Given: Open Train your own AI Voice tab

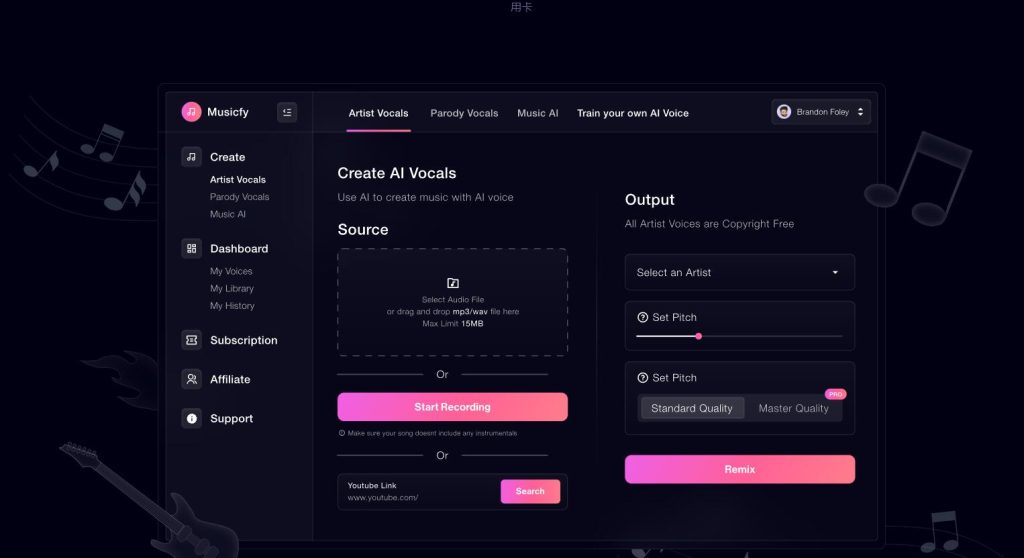Looking at the screenshot, I should click(632, 113).
